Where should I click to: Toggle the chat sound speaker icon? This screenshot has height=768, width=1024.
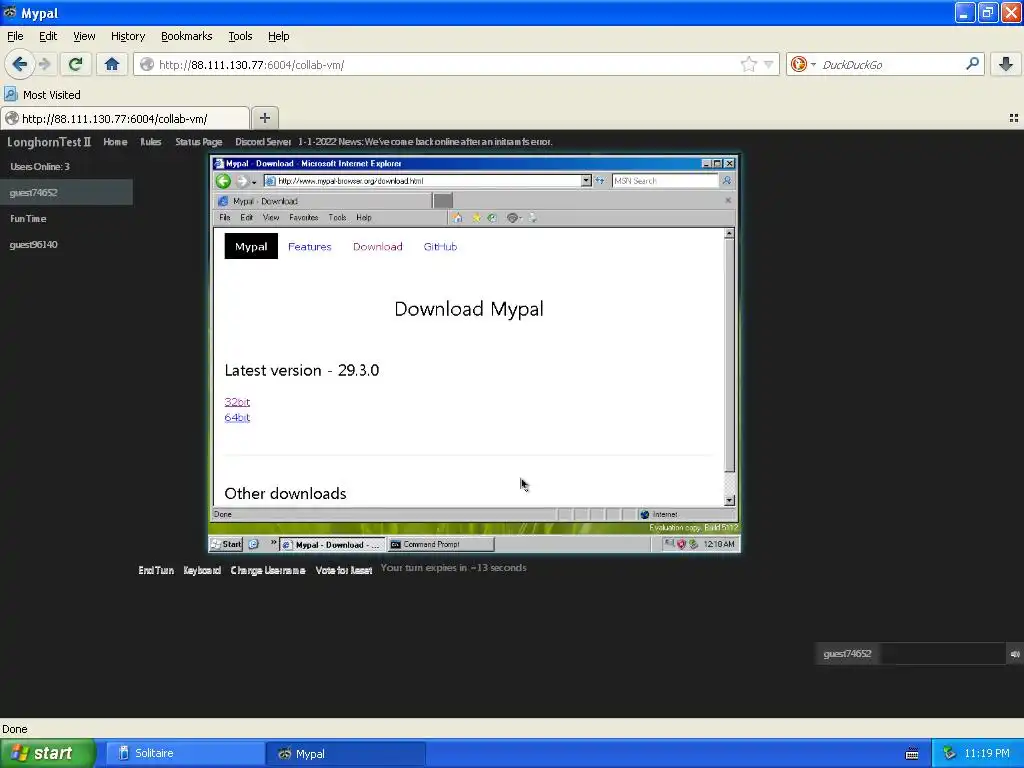(1015, 654)
